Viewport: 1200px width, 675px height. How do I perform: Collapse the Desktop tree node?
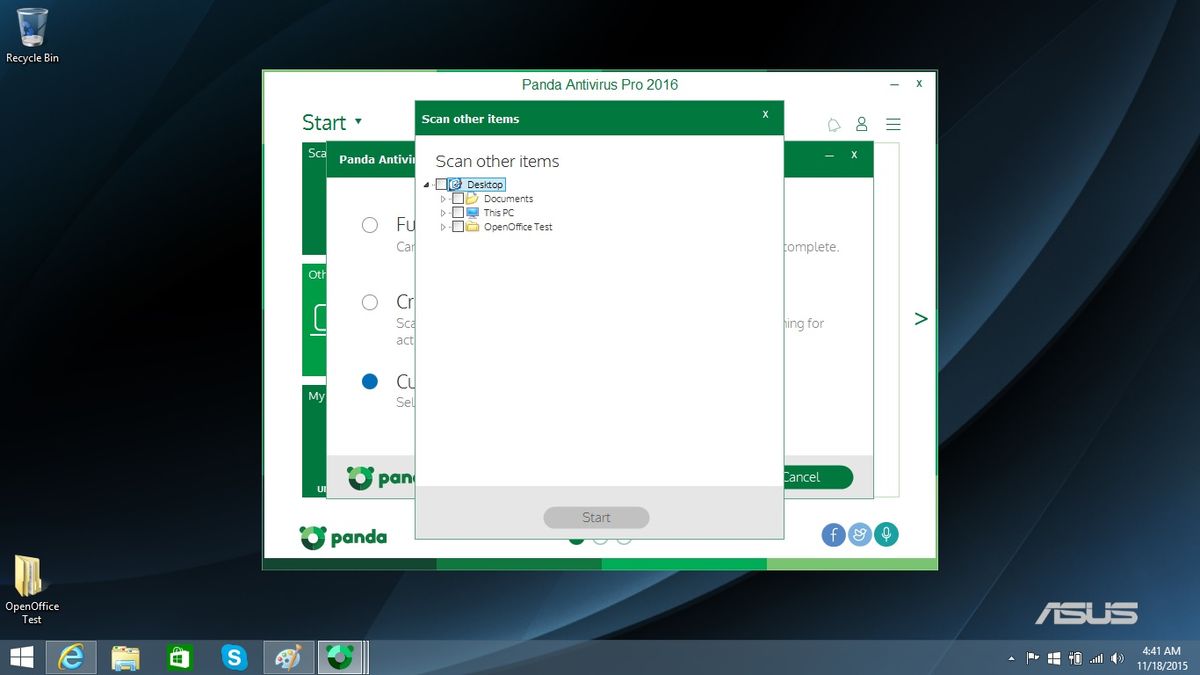coord(428,185)
